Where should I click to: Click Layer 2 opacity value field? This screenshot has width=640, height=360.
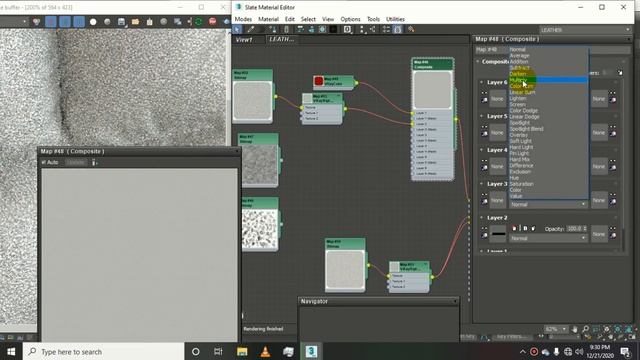[575, 229]
